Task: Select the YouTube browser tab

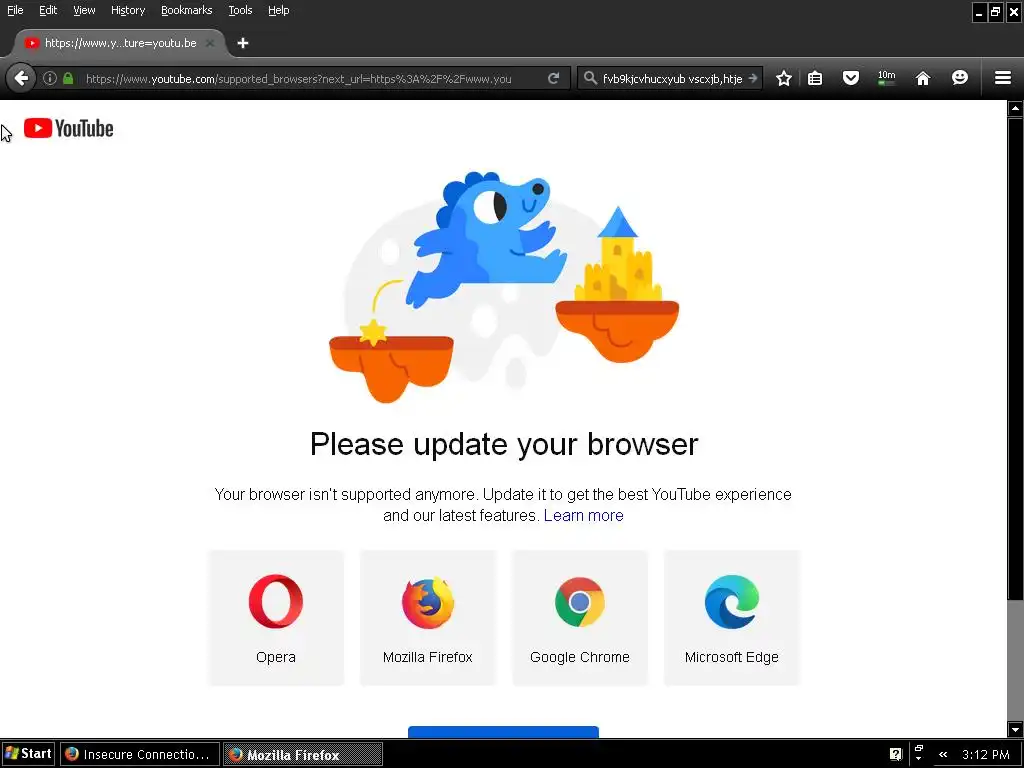Action: pyautogui.click(x=120, y=43)
